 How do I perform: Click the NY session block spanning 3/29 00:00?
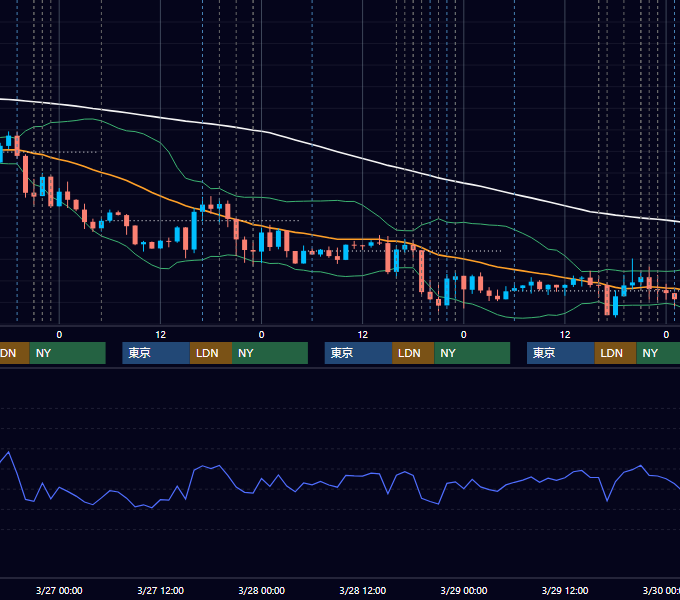pos(472,353)
